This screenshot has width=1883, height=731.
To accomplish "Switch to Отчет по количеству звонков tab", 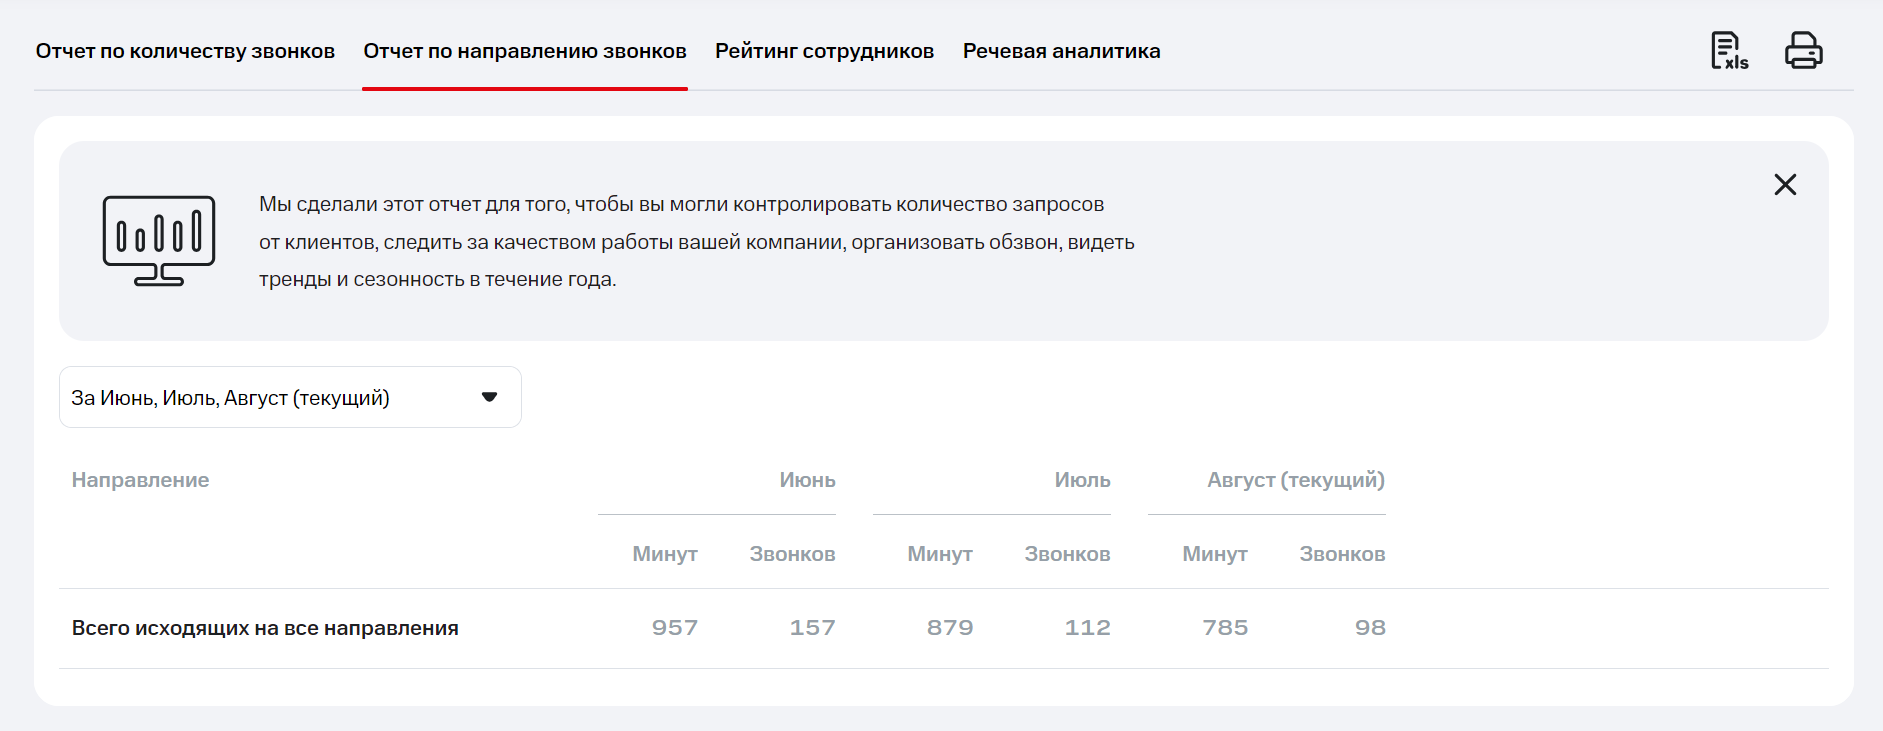I will [185, 51].
